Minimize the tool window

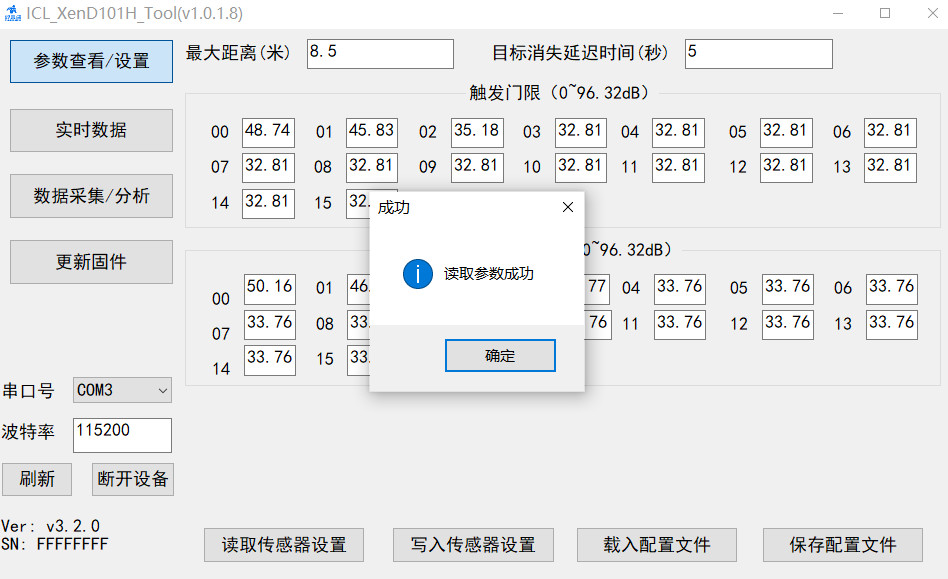(838, 13)
